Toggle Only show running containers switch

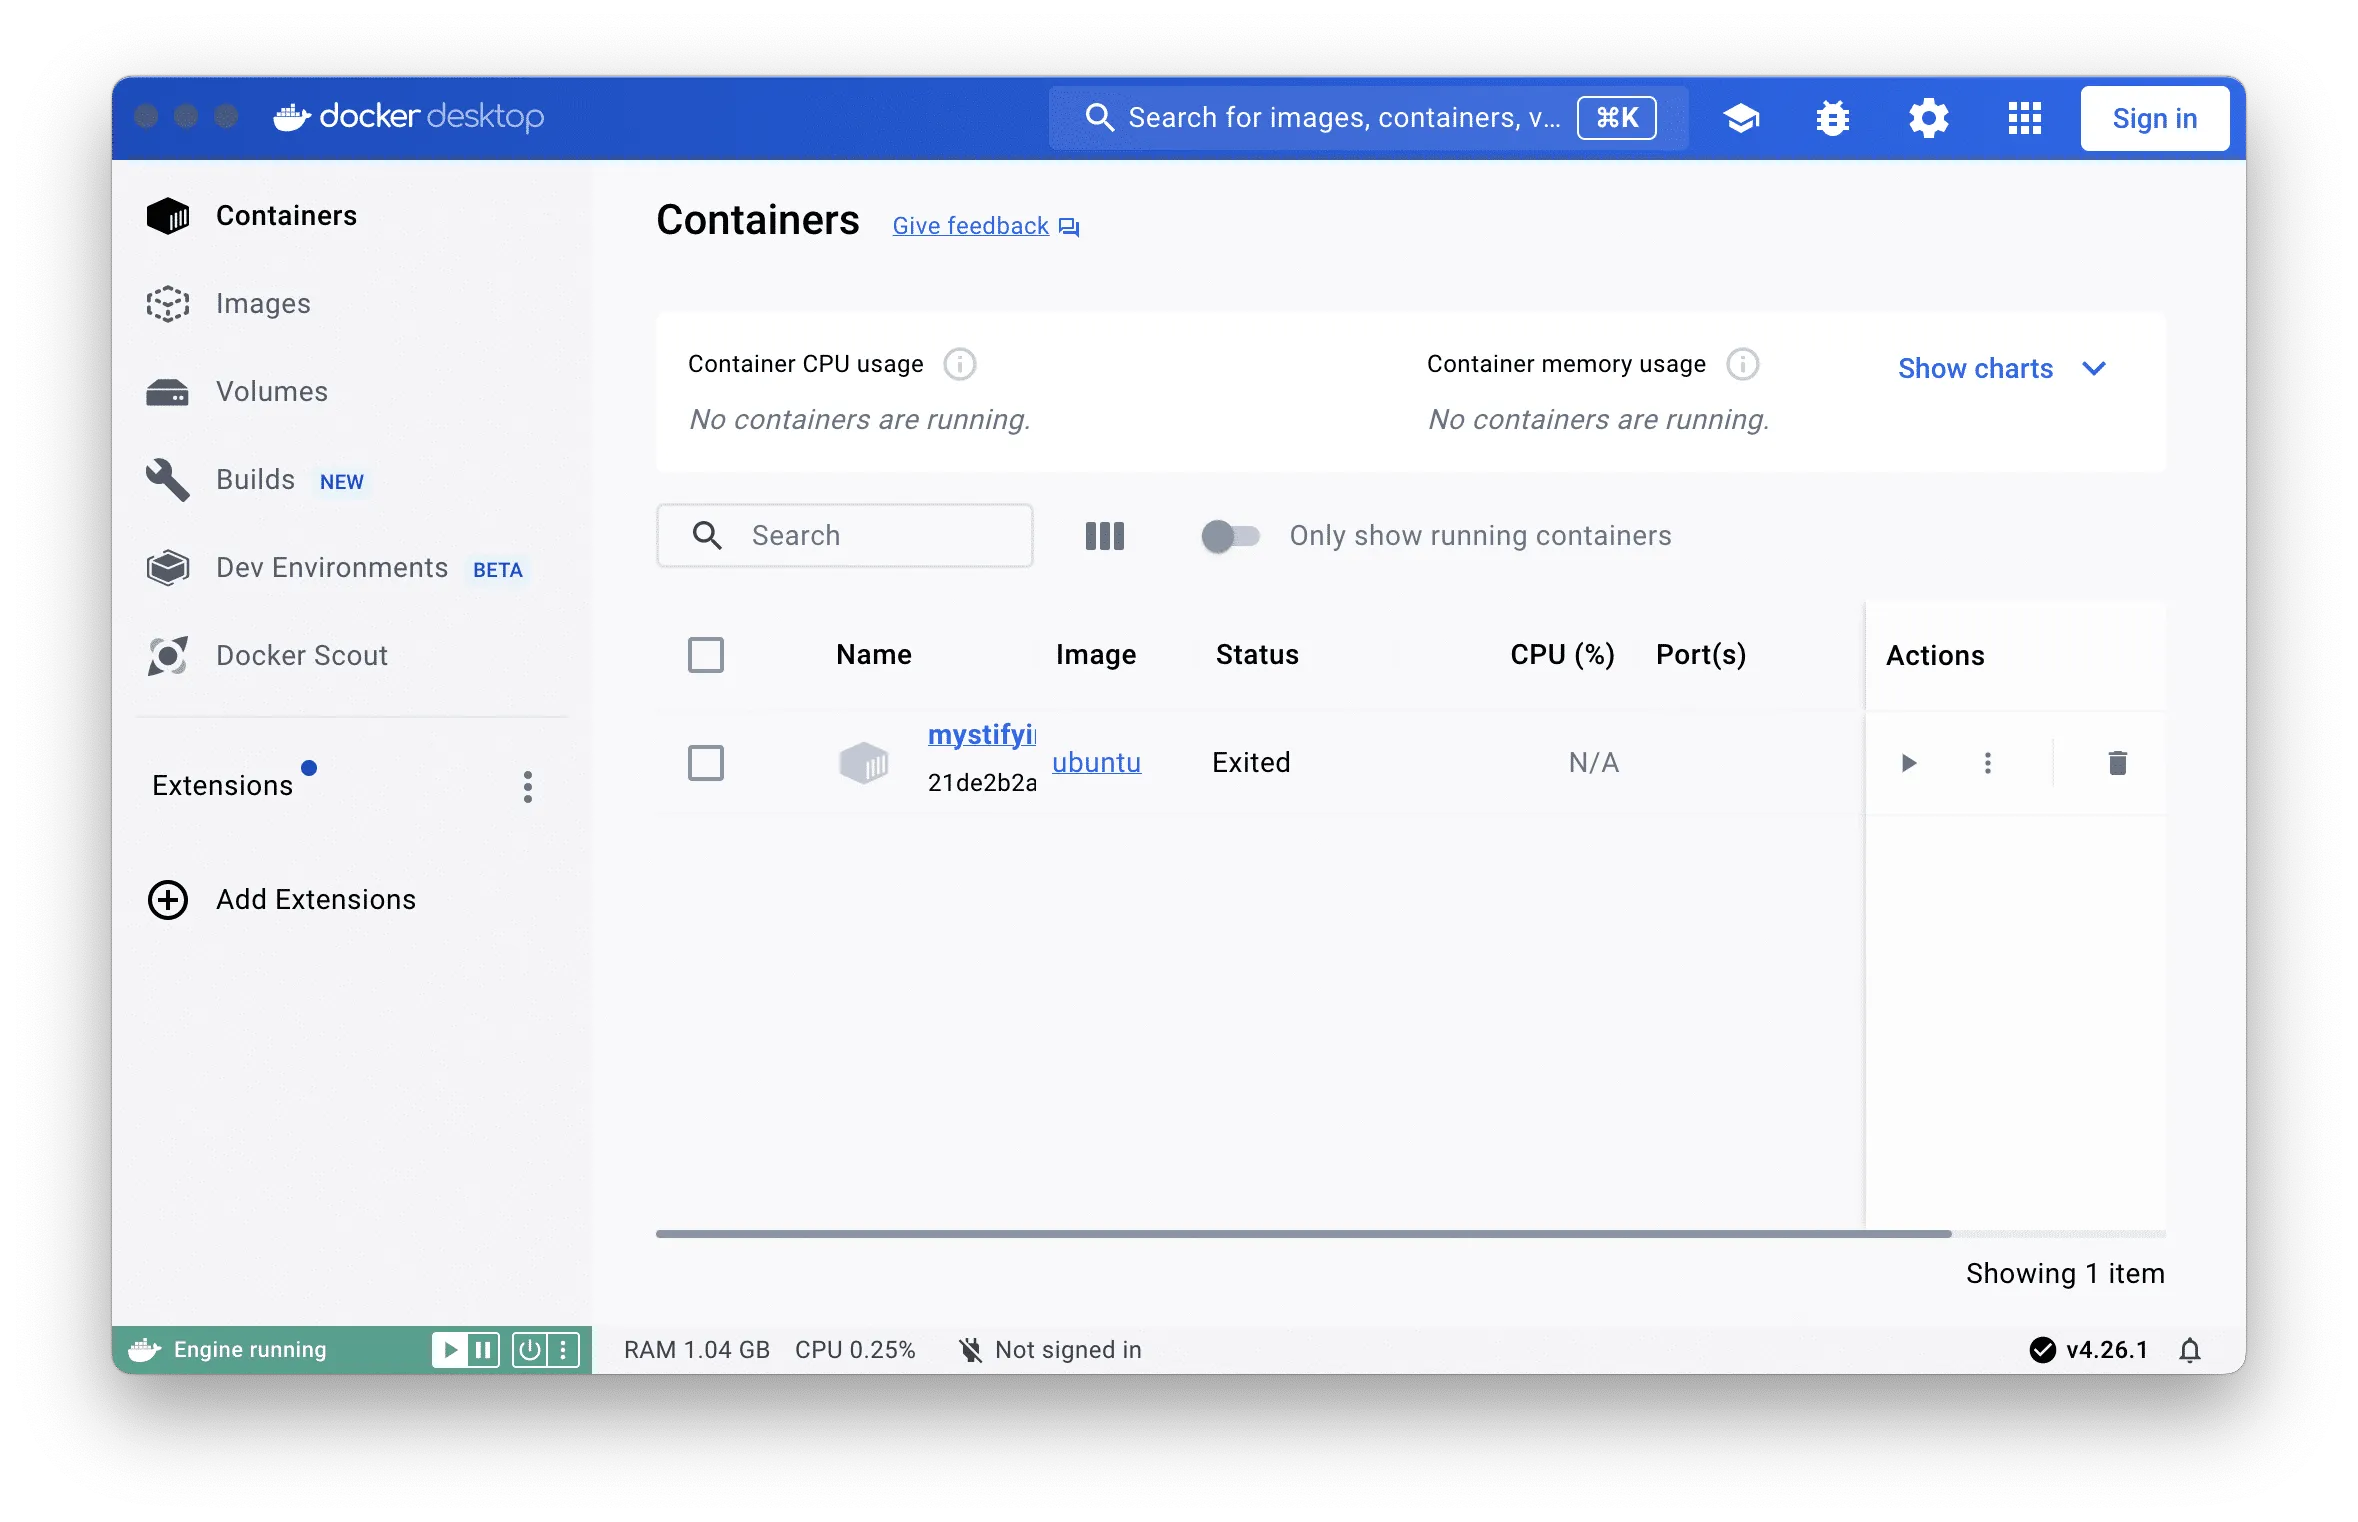click(x=1229, y=536)
